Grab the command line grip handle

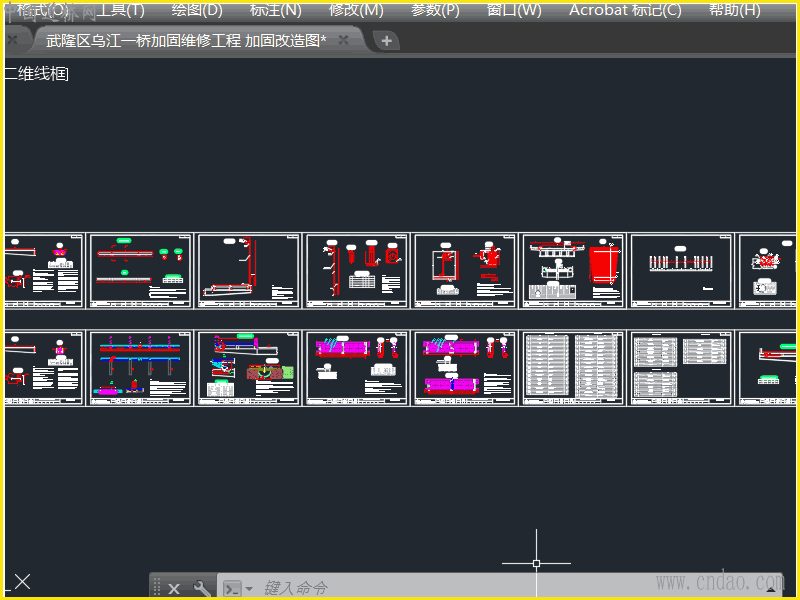point(157,587)
